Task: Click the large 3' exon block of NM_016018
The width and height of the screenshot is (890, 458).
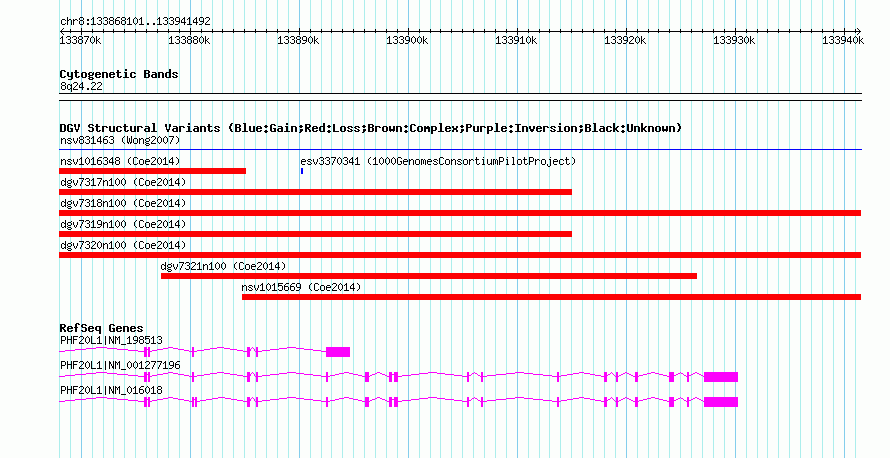Action: 721,402
